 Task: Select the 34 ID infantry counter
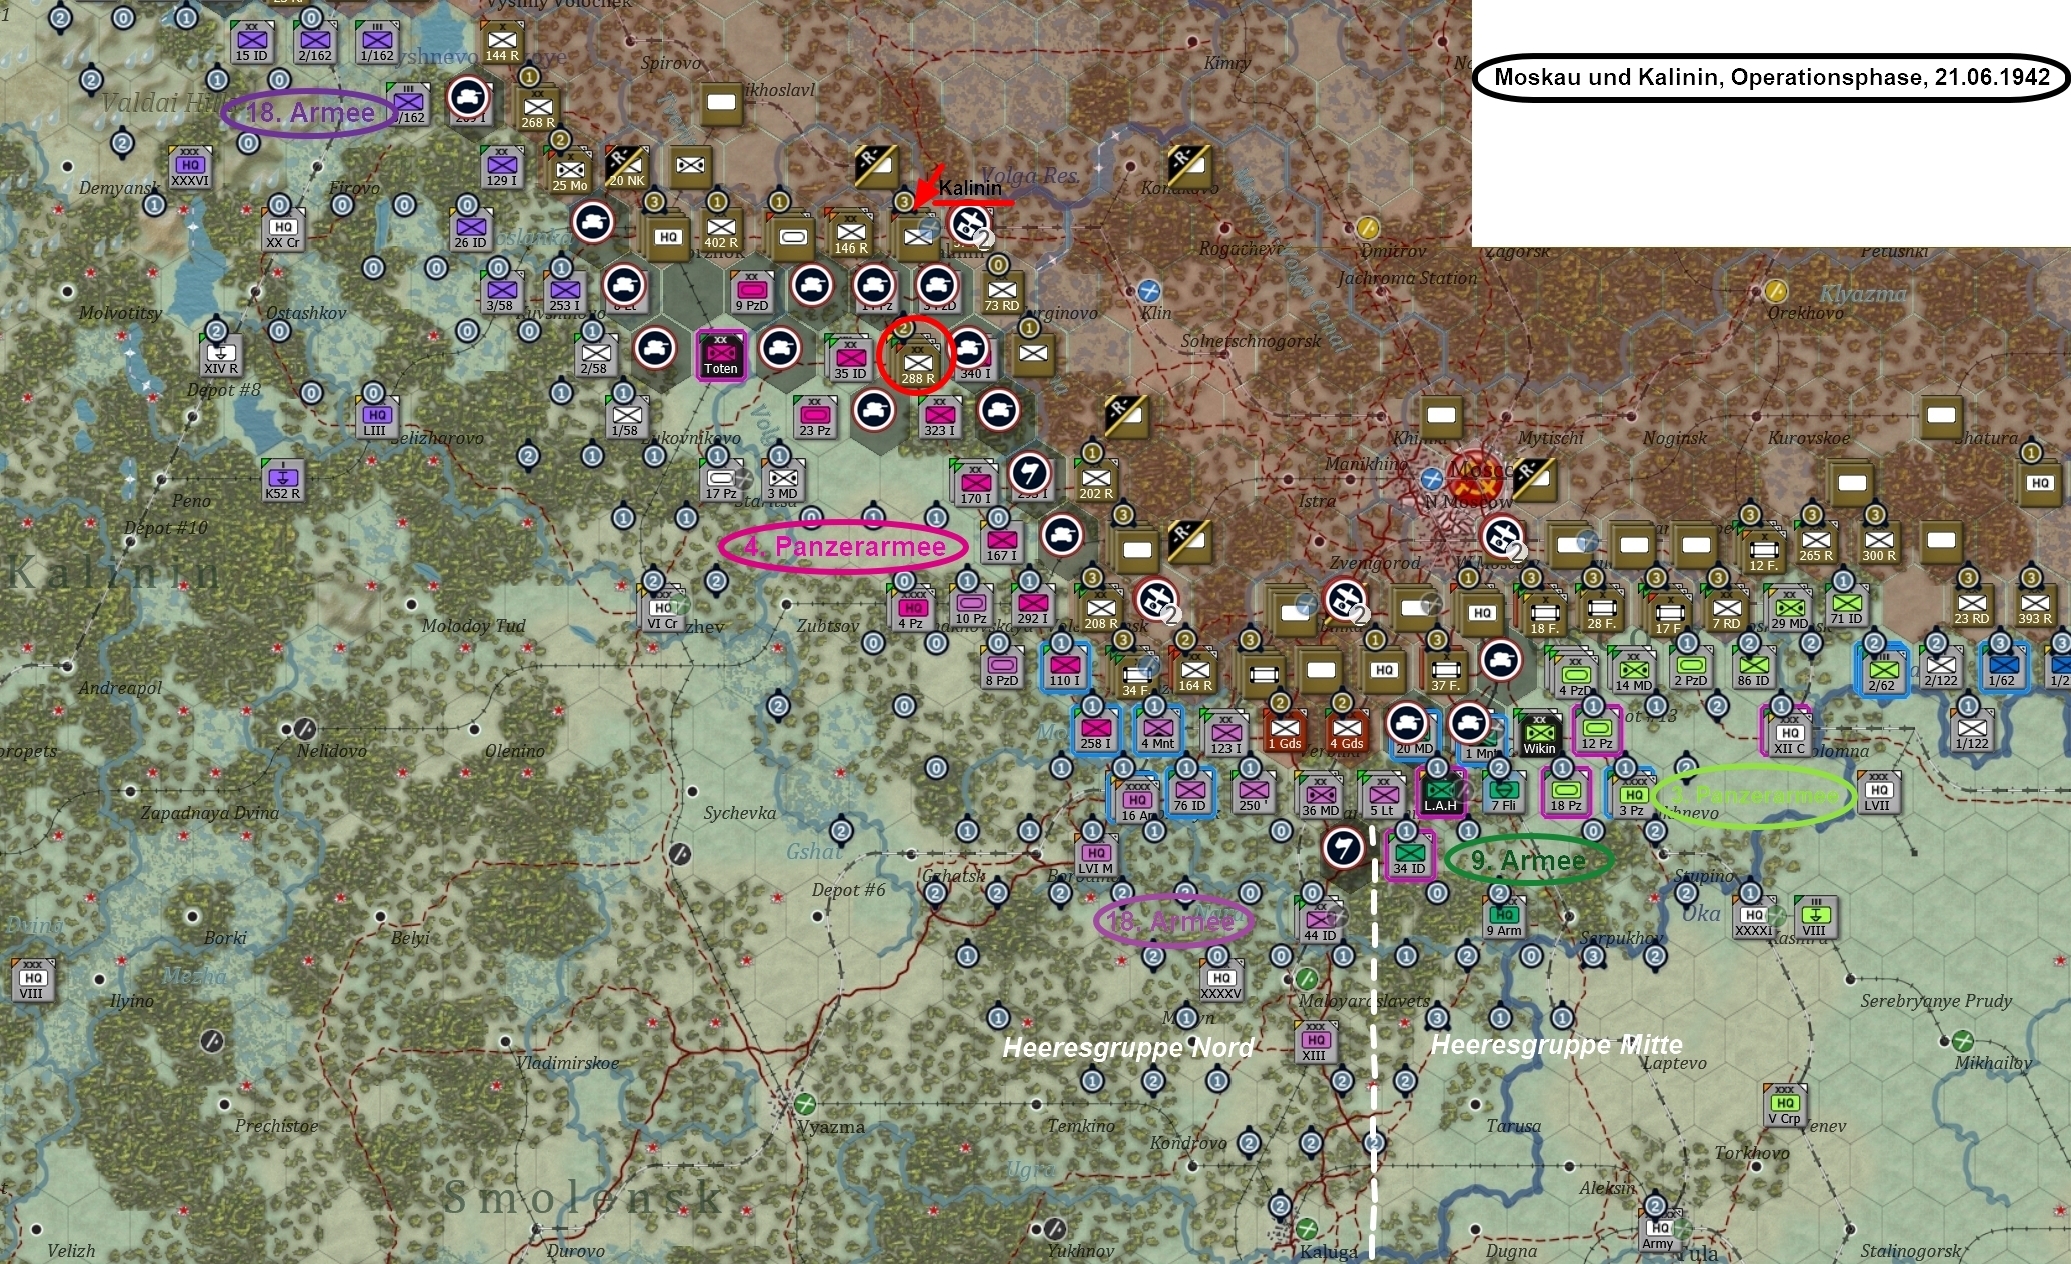tap(1409, 856)
